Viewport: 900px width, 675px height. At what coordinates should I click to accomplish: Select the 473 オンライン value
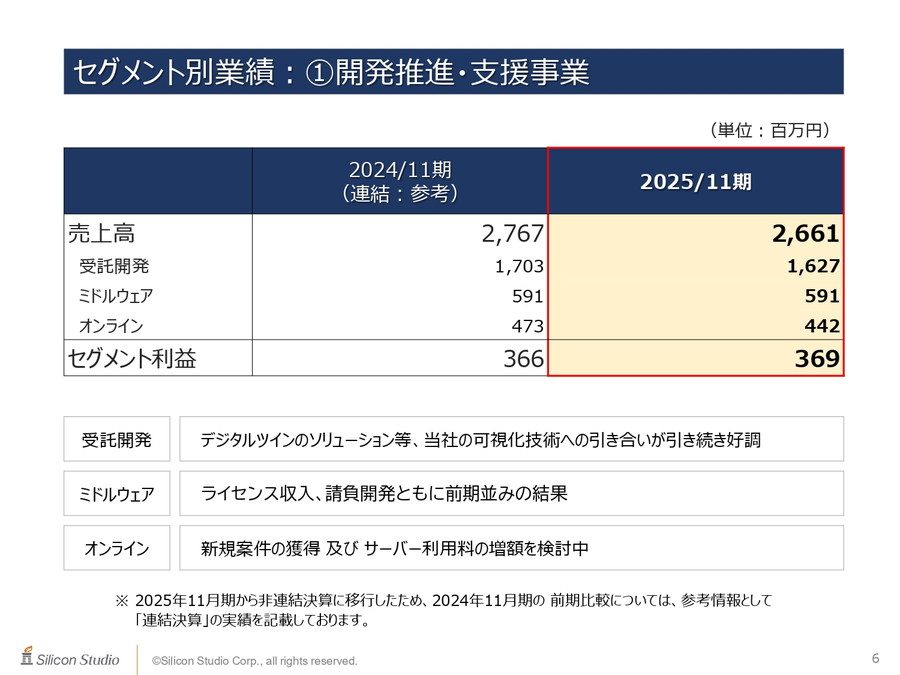pyautogui.click(x=526, y=326)
